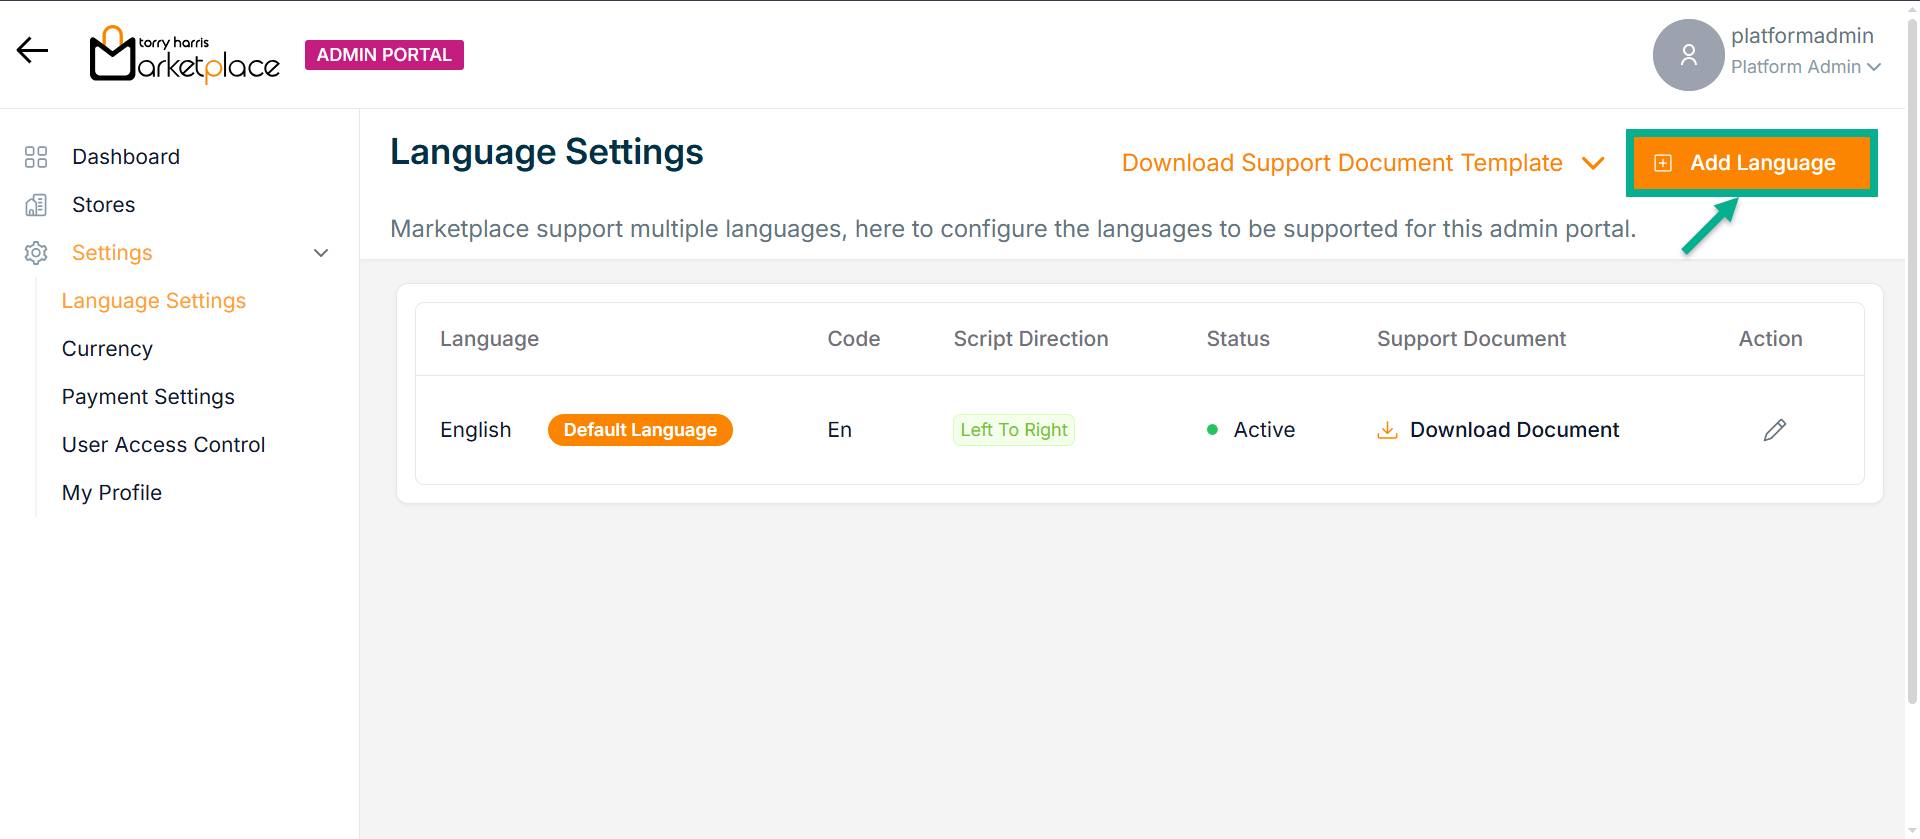The image size is (1920, 839).
Task: Click the Torry Harris Marketplace logo
Action: [x=185, y=55]
